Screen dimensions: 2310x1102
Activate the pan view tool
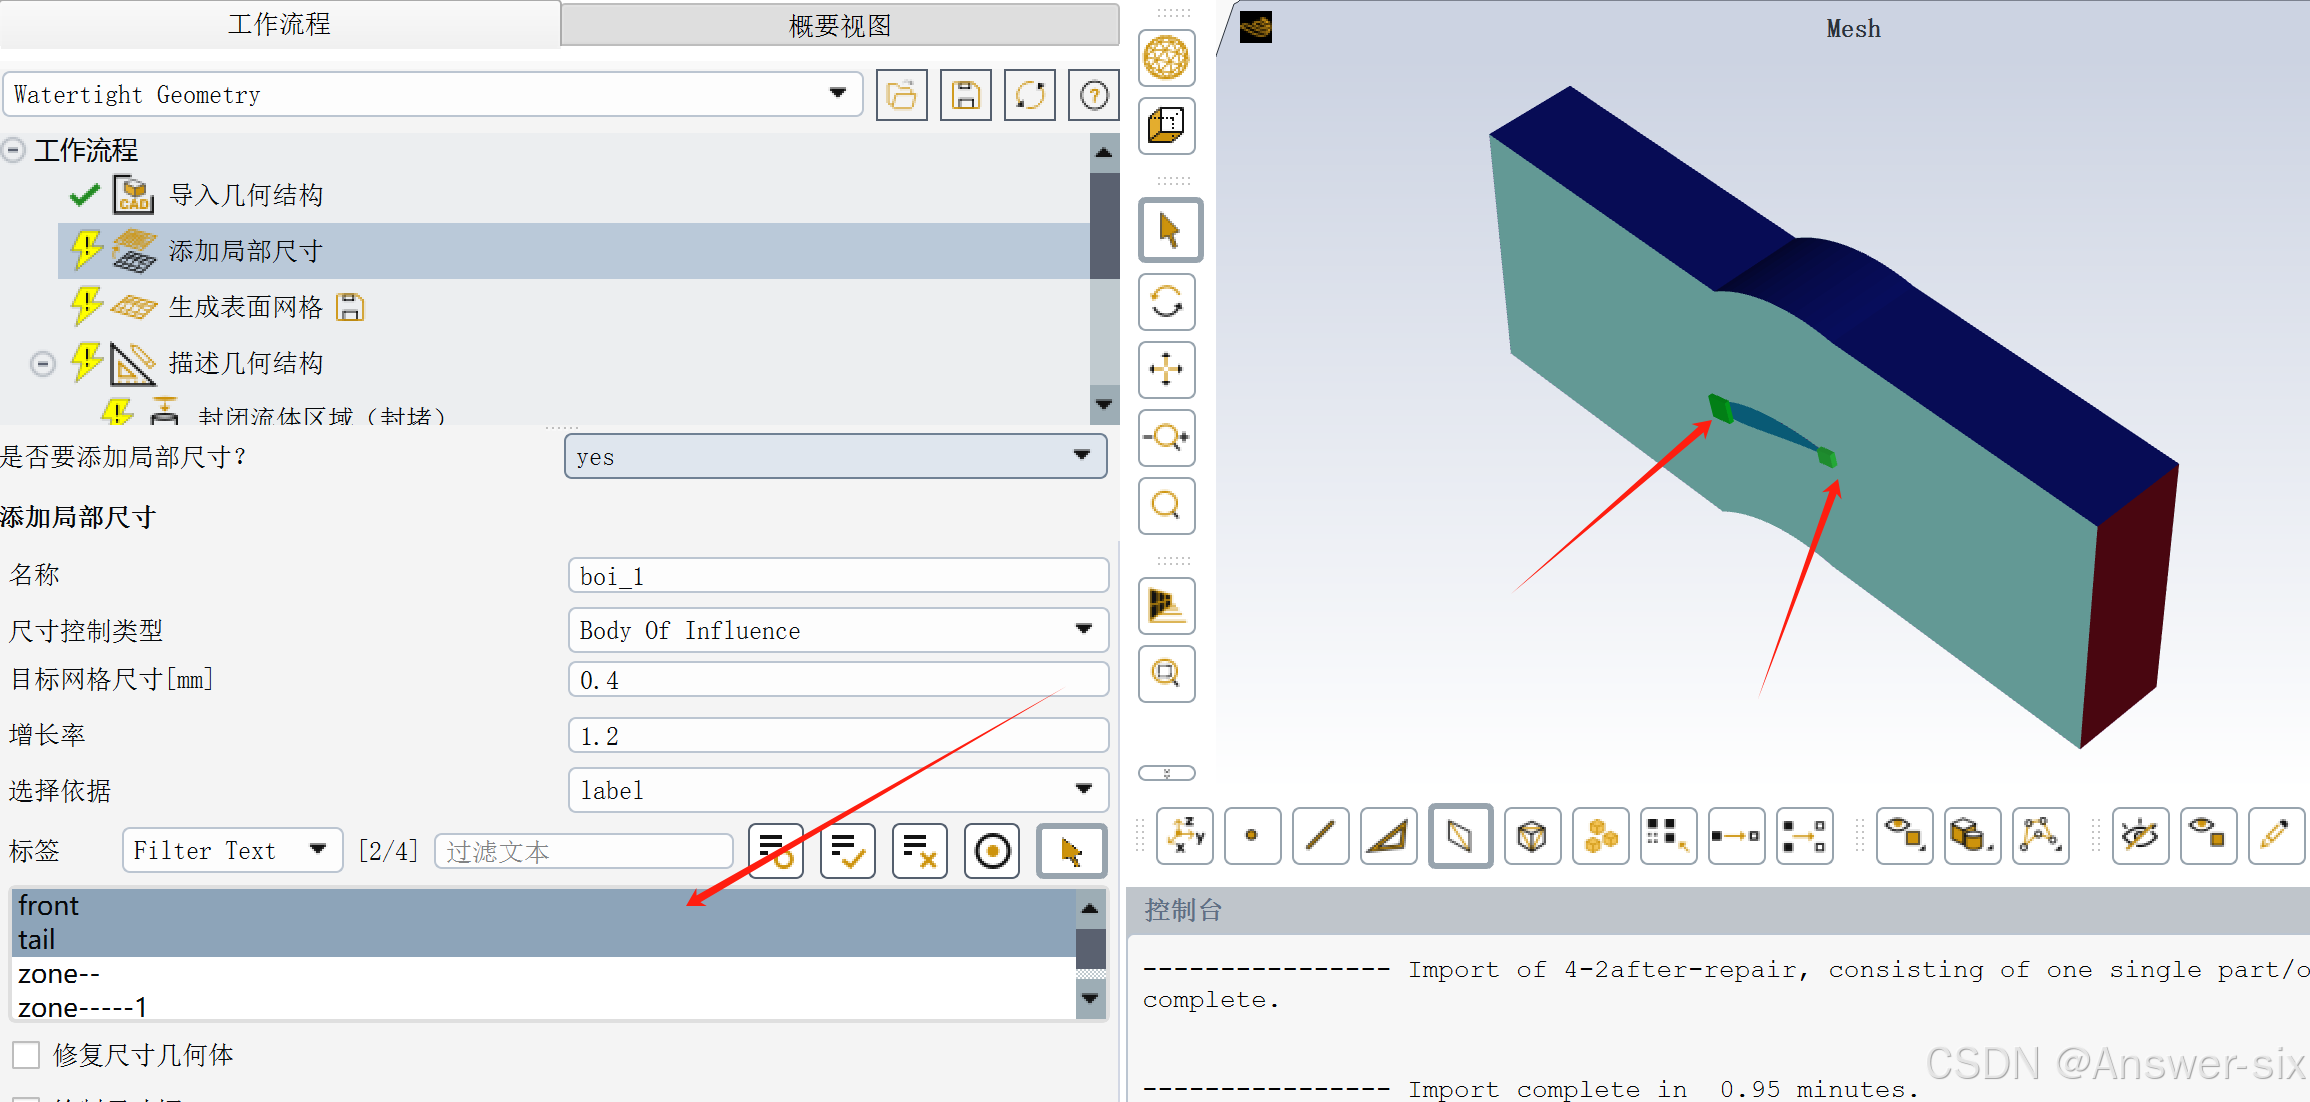point(1166,370)
